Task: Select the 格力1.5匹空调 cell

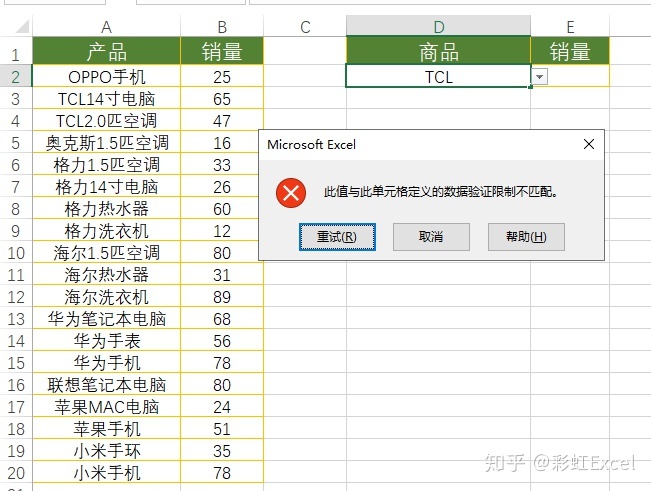Action: pyautogui.click(x=106, y=165)
